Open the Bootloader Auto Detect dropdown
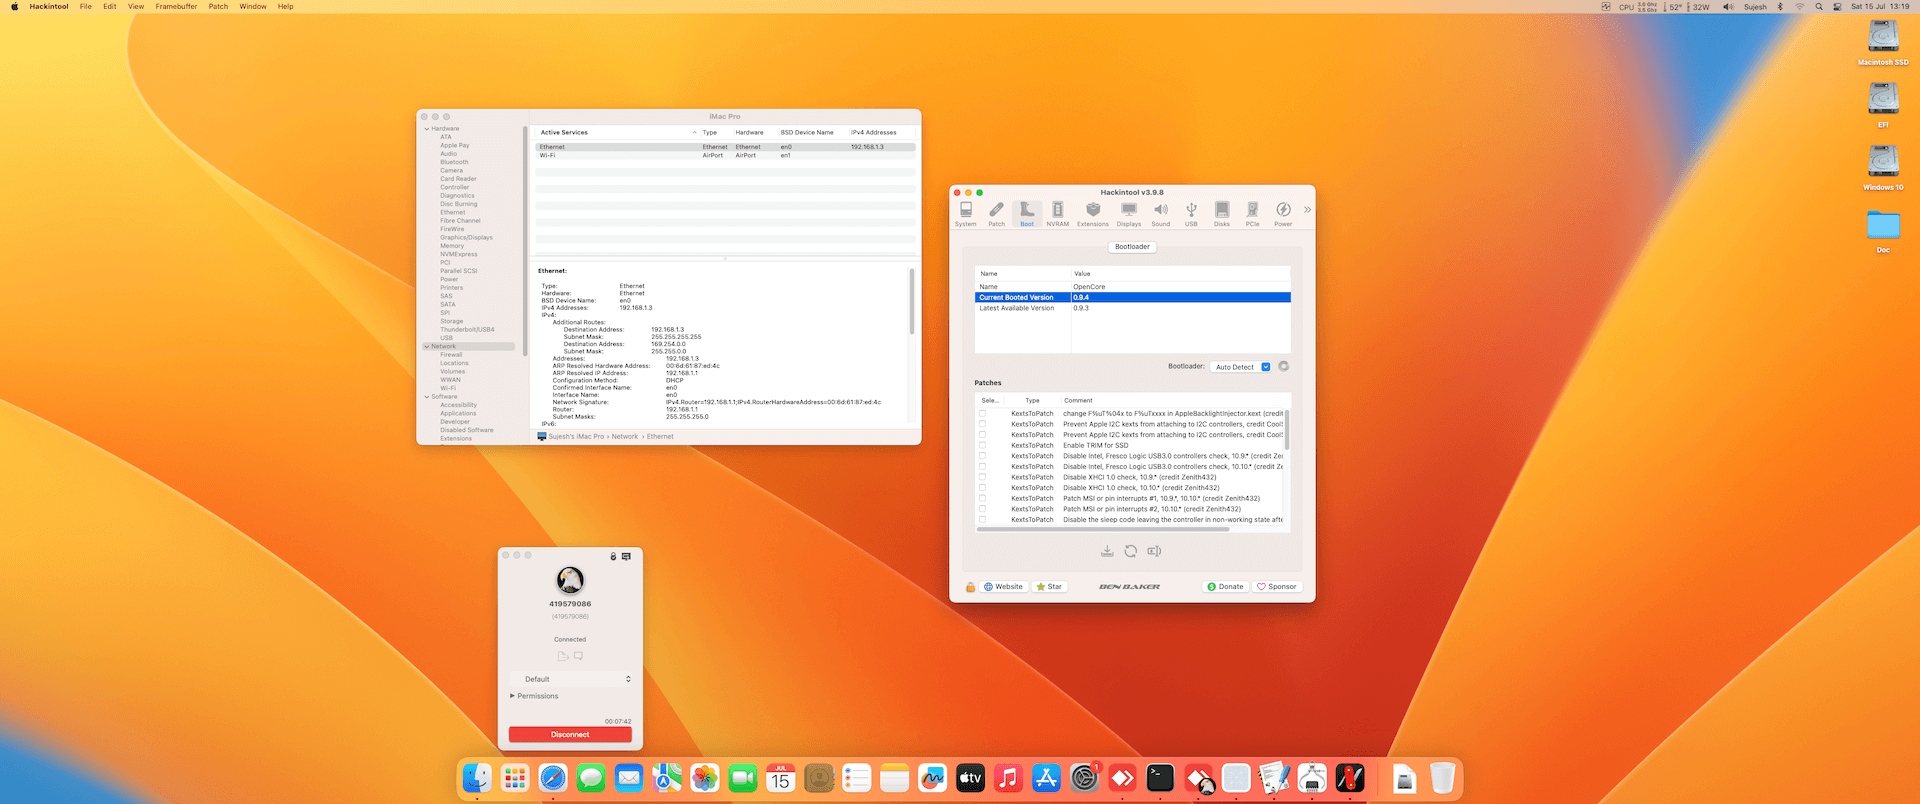Image resolution: width=1920 pixels, height=804 pixels. (x=1240, y=367)
